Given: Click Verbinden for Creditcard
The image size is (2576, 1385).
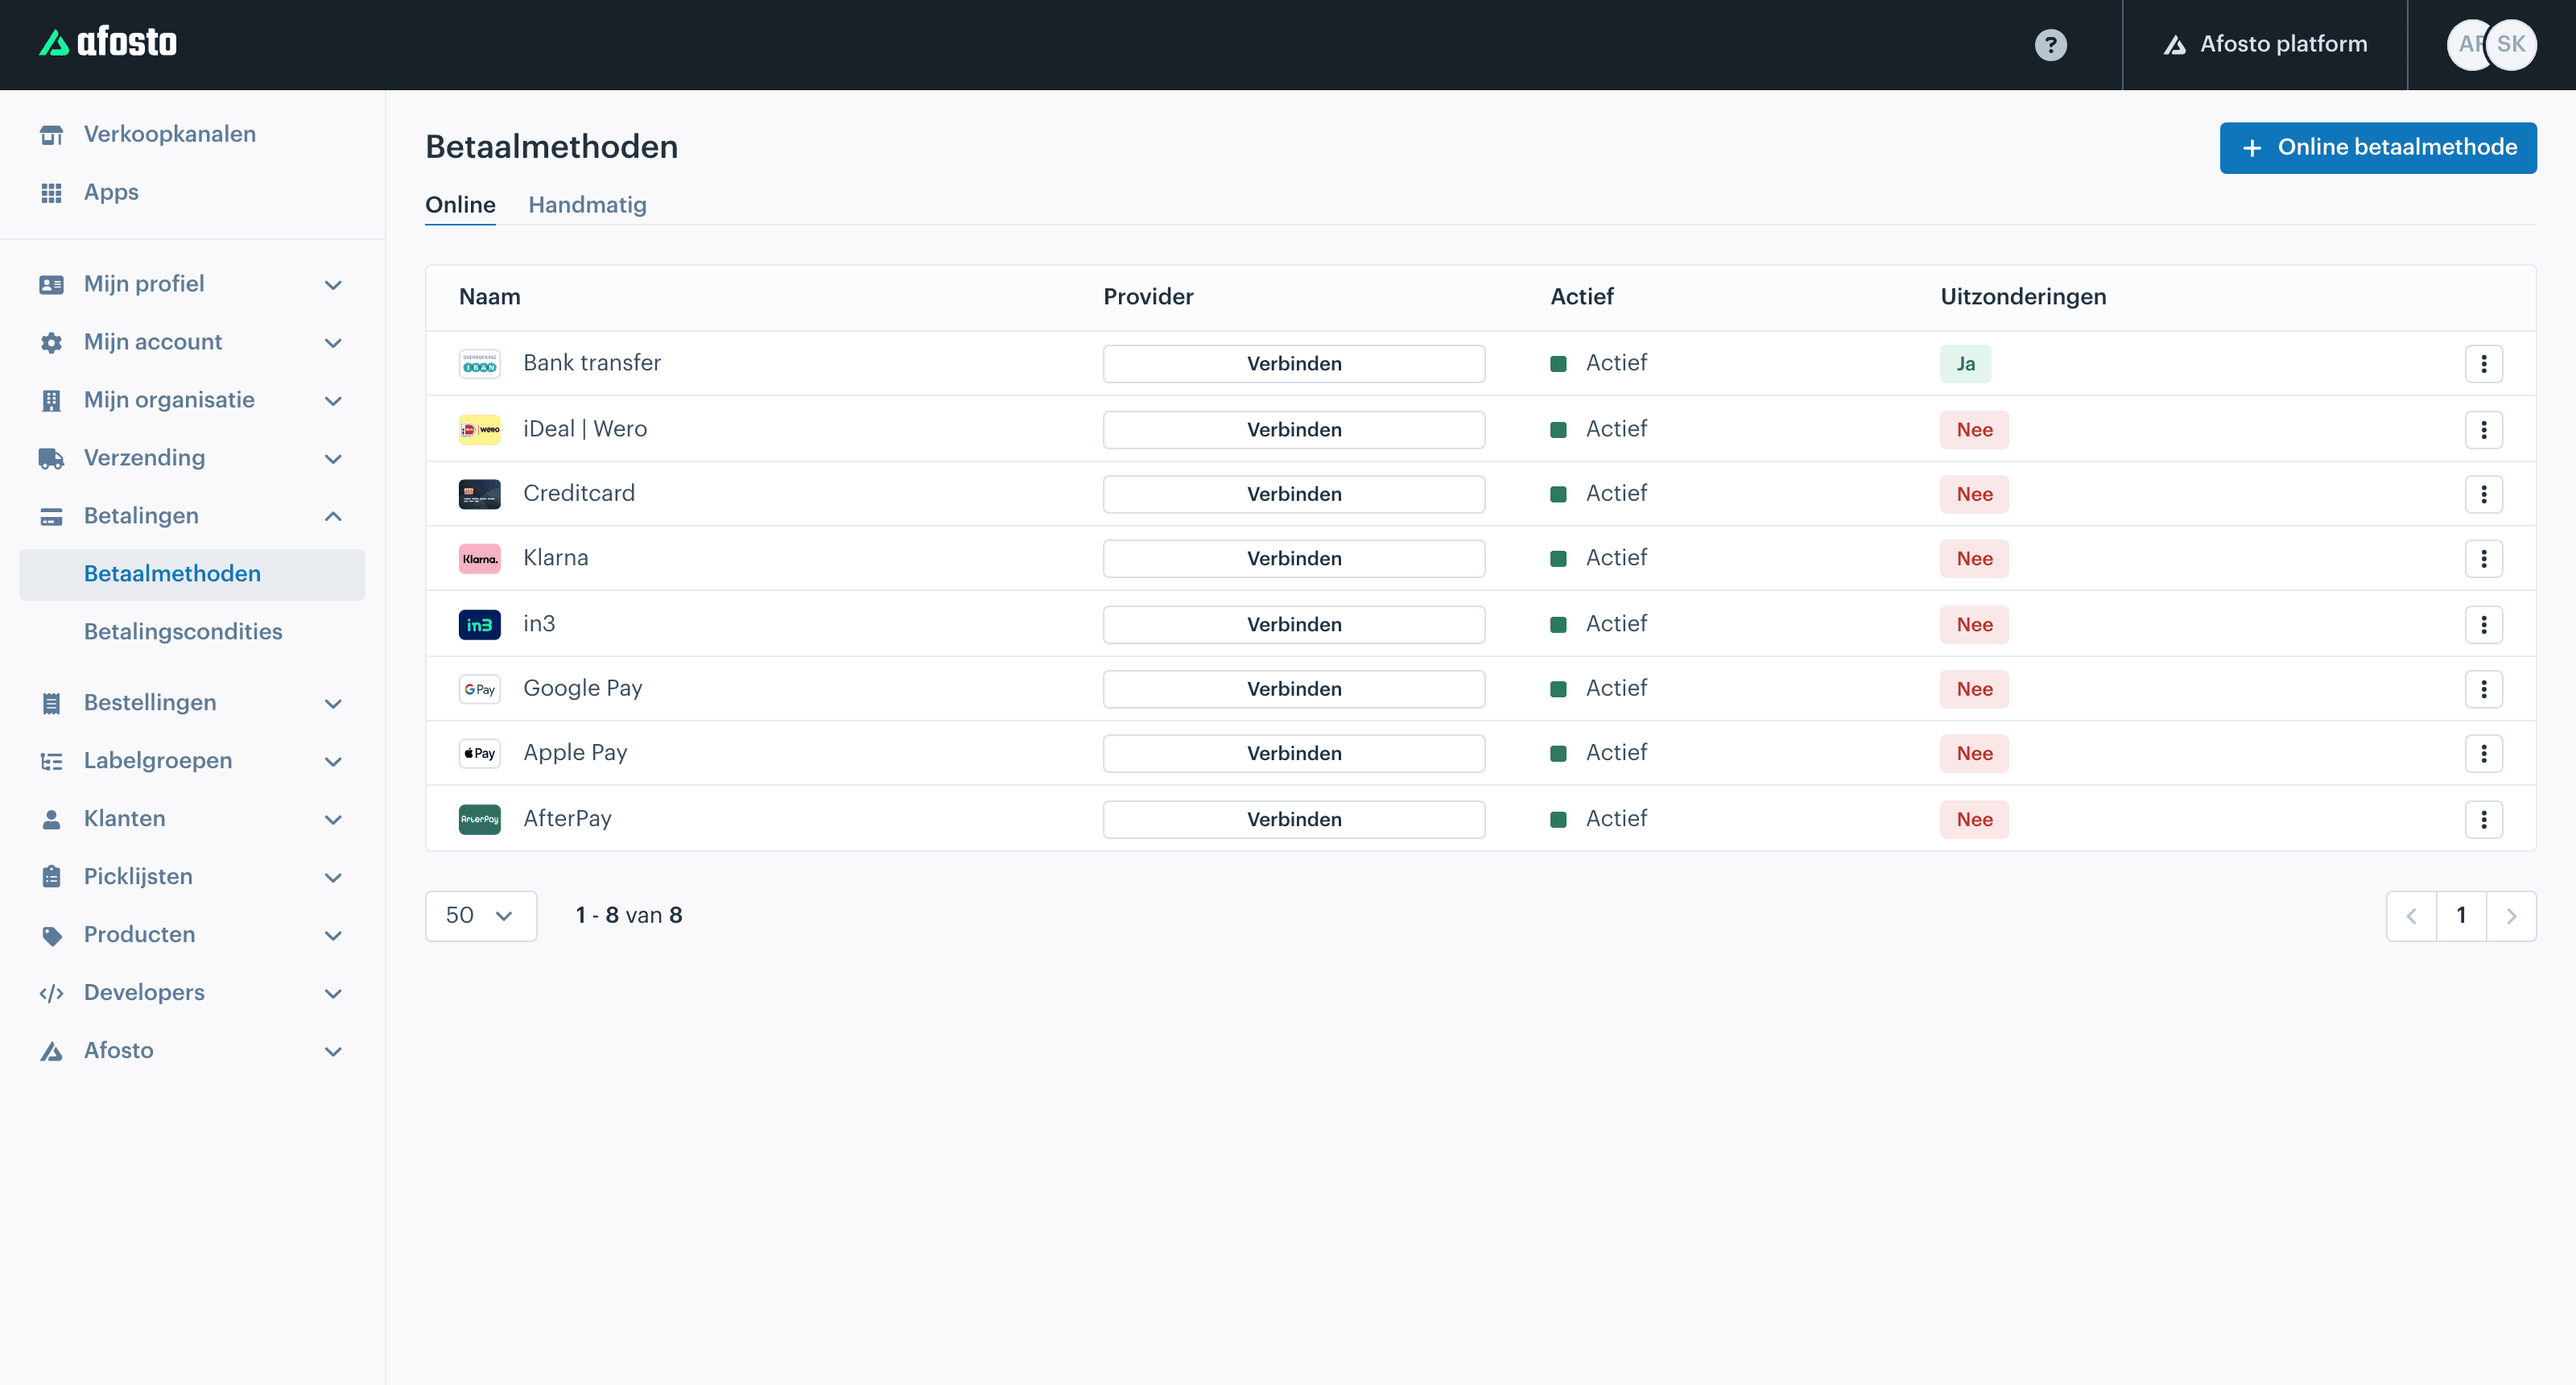Looking at the screenshot, I should click(1294, 494).
